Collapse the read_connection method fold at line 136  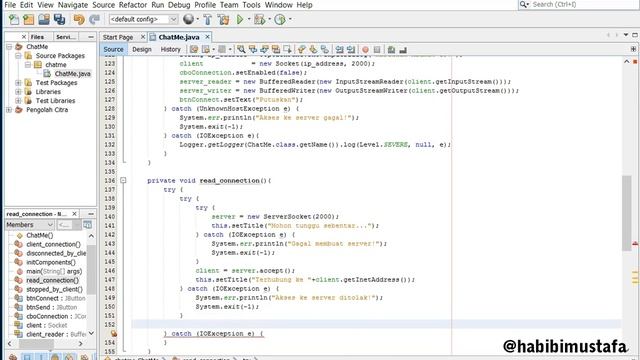pyautogui.click(x=123, y=180)
